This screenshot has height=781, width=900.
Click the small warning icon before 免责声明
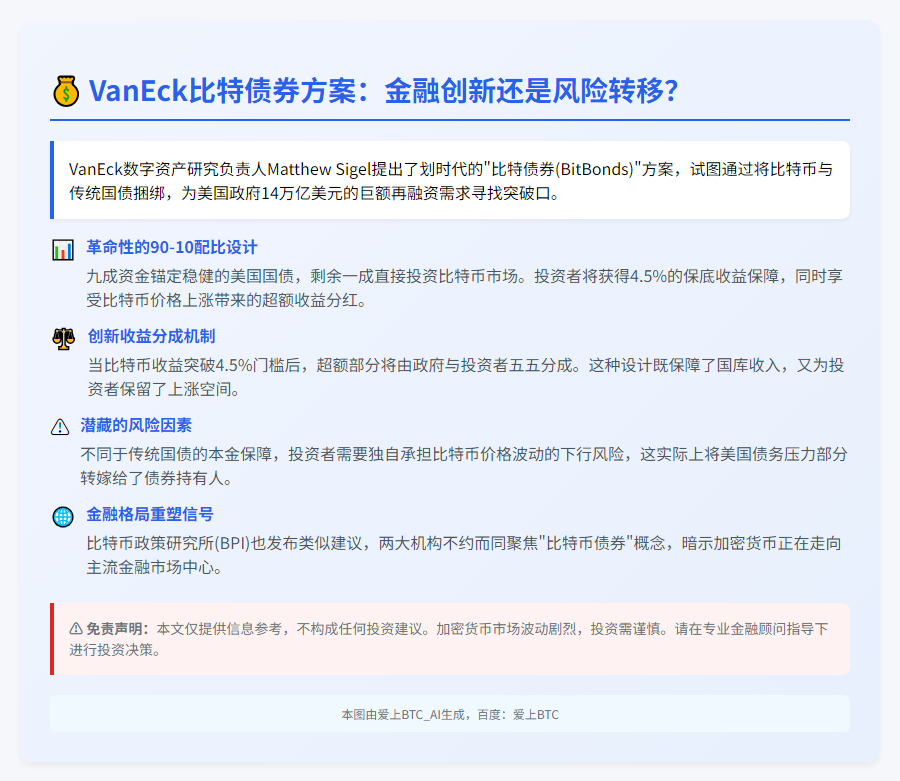point(76,629)
